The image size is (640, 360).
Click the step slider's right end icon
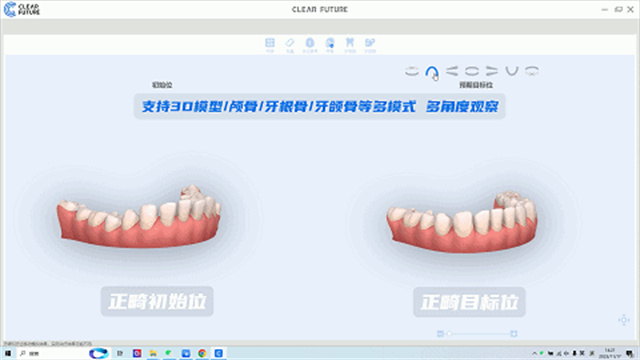(x=514, y=333)
